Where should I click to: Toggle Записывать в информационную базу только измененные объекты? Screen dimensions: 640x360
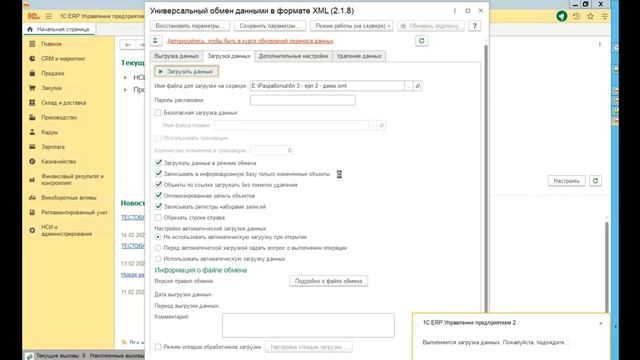(x=158, y=174)
